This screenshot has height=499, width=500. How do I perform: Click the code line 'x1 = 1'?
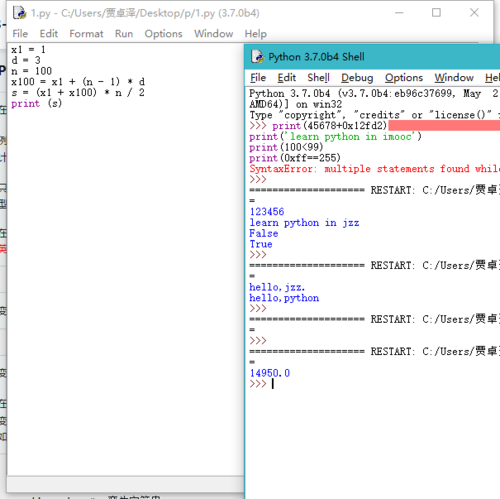click(x=28, y=50)
